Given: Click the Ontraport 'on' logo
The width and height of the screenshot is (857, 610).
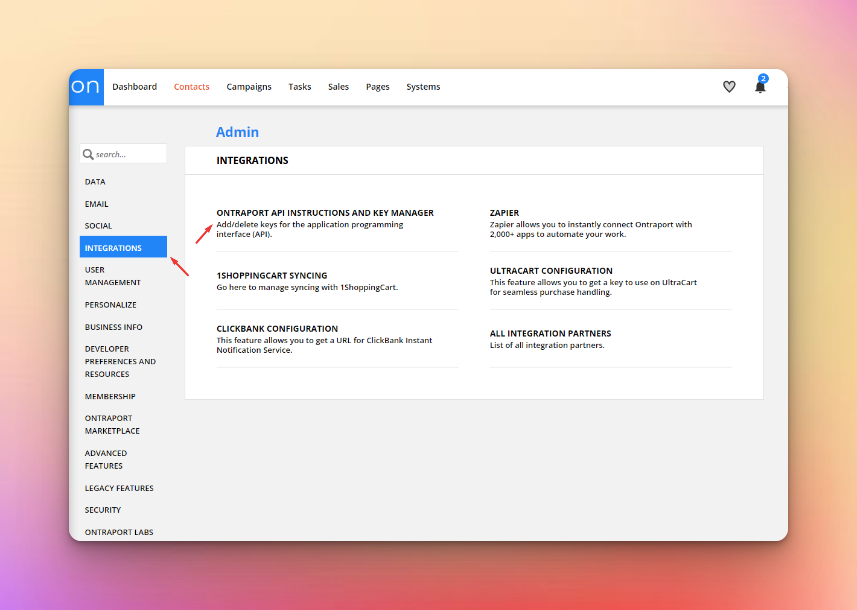Looking at the screenshot, I should [86, 87].
